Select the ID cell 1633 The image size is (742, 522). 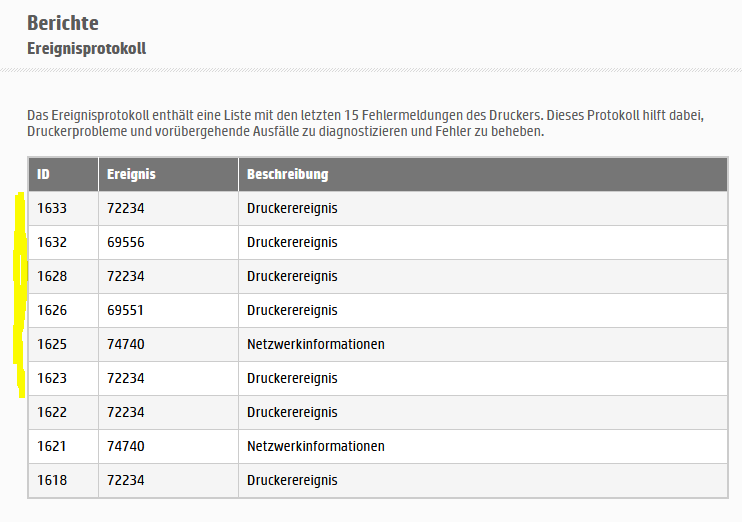(x=52, y=209)
